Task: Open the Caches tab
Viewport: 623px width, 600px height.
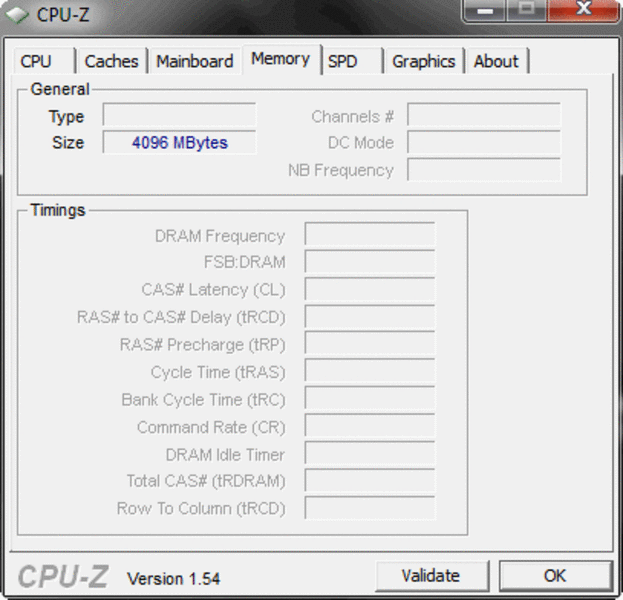Action: point(112,61)
